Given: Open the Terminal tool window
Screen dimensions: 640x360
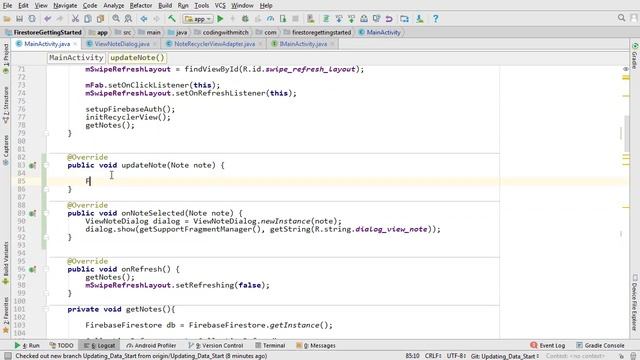Looking at the screenshot, I should click(x=270, y=345).
